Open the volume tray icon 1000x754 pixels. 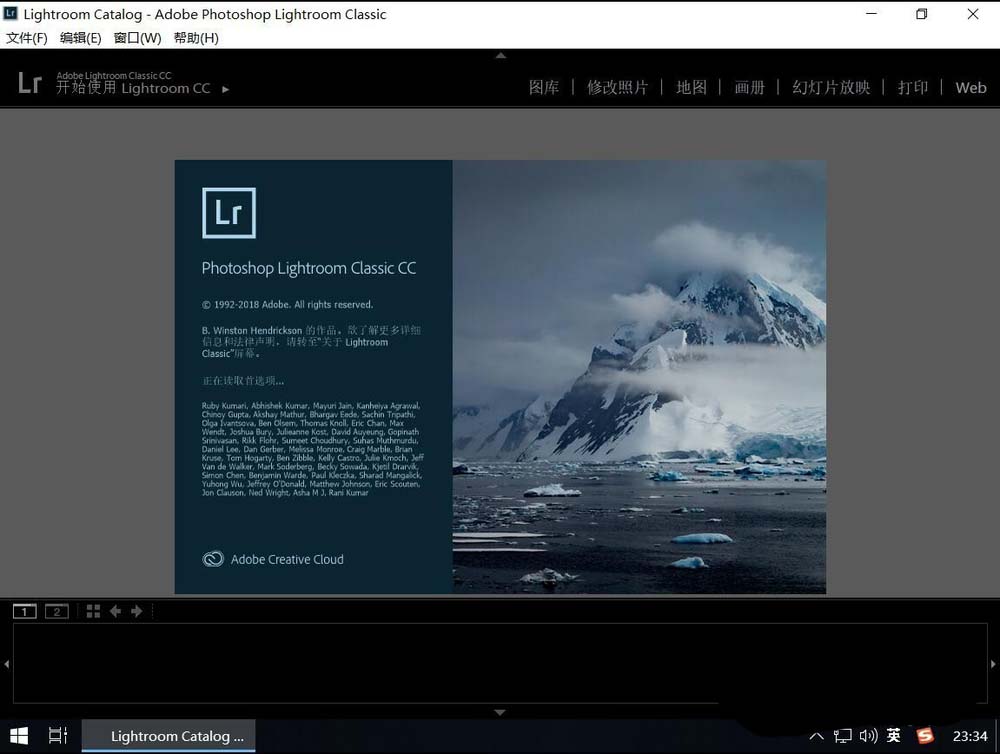click(x=868, y=736)
